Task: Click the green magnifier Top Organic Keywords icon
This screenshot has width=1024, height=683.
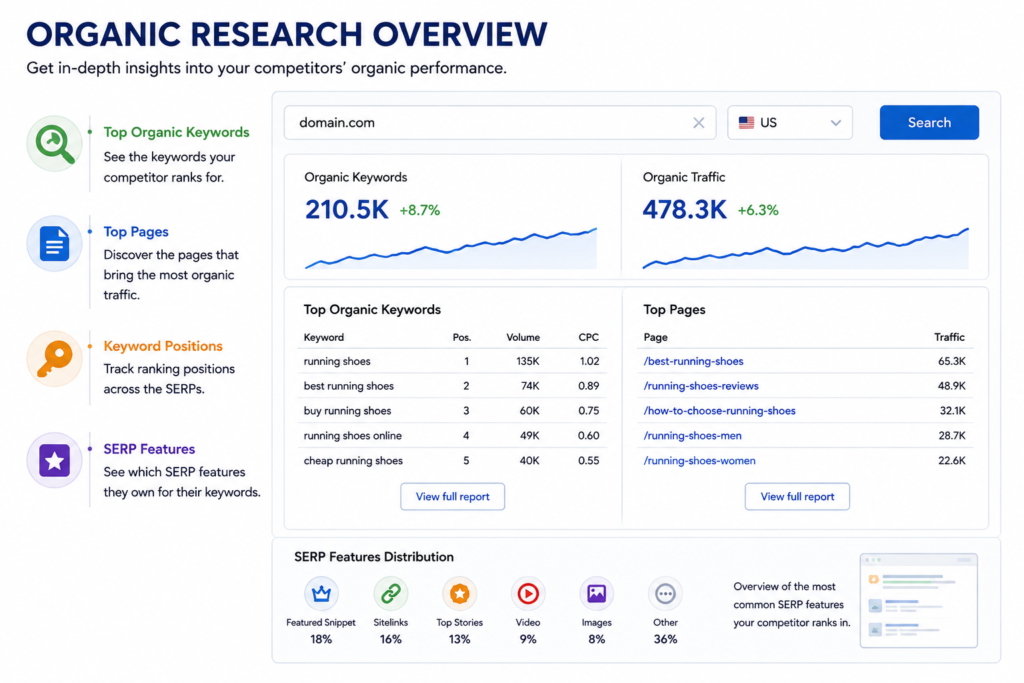Action: (54, 143)
